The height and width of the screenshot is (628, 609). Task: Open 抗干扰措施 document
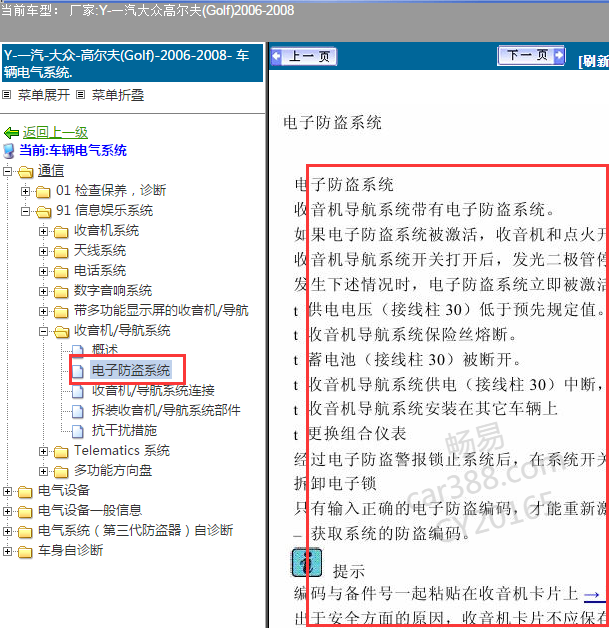coord(125,430)
